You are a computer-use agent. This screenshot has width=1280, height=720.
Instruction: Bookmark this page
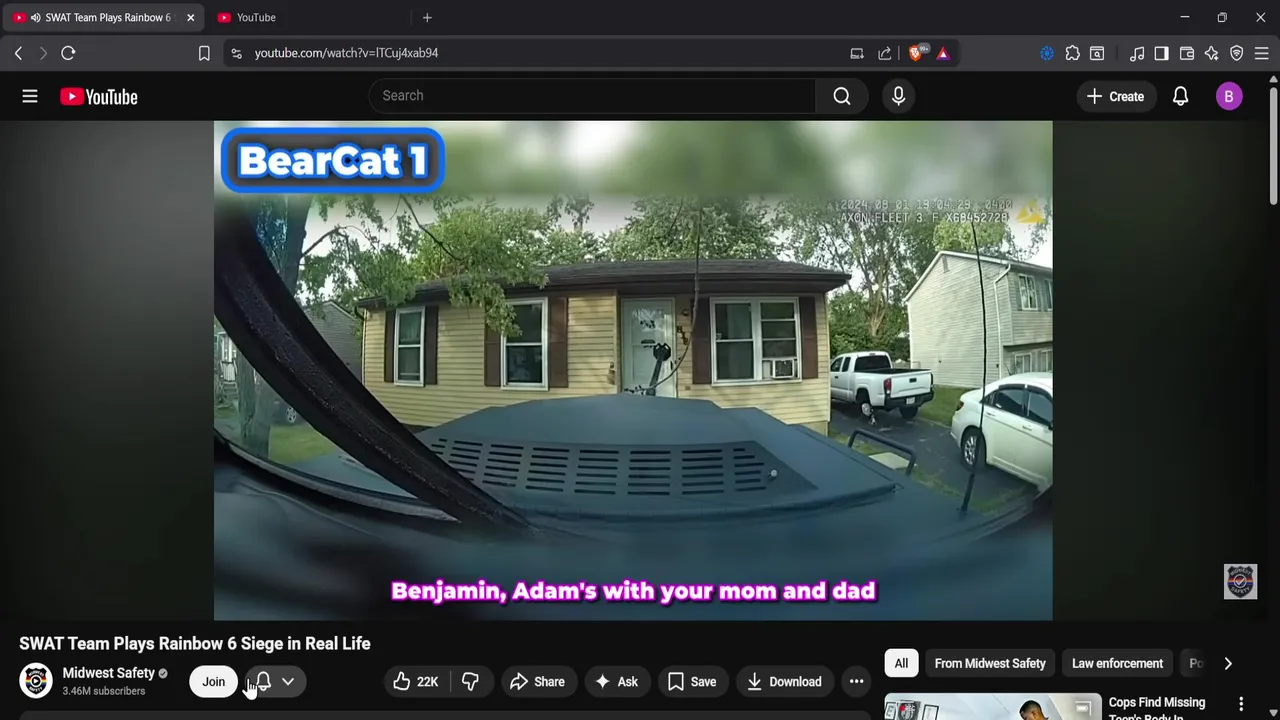(x=204, y=53)
